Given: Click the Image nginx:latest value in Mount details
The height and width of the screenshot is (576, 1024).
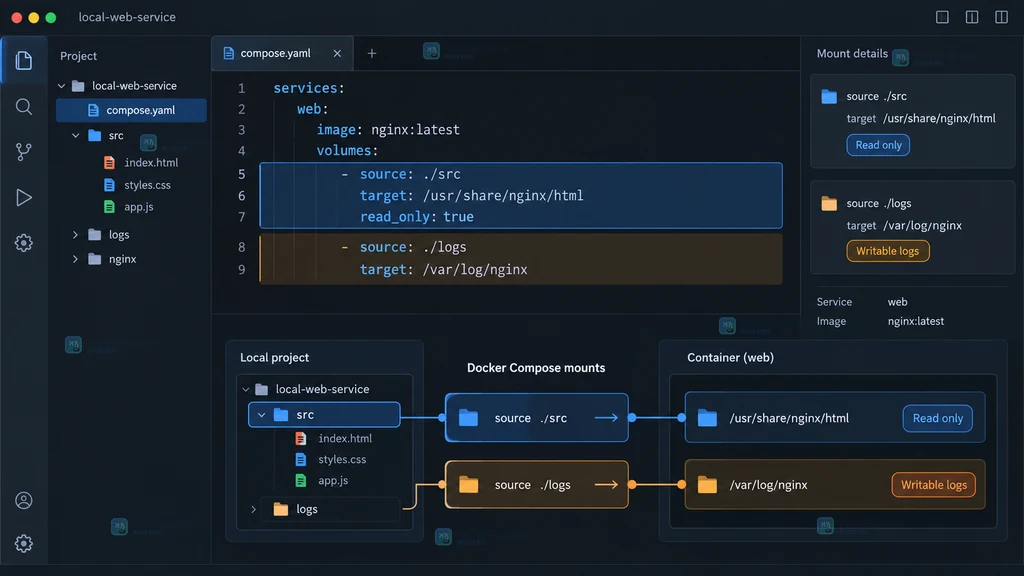Looking at the screenshot, I should [x=916, y=321].
